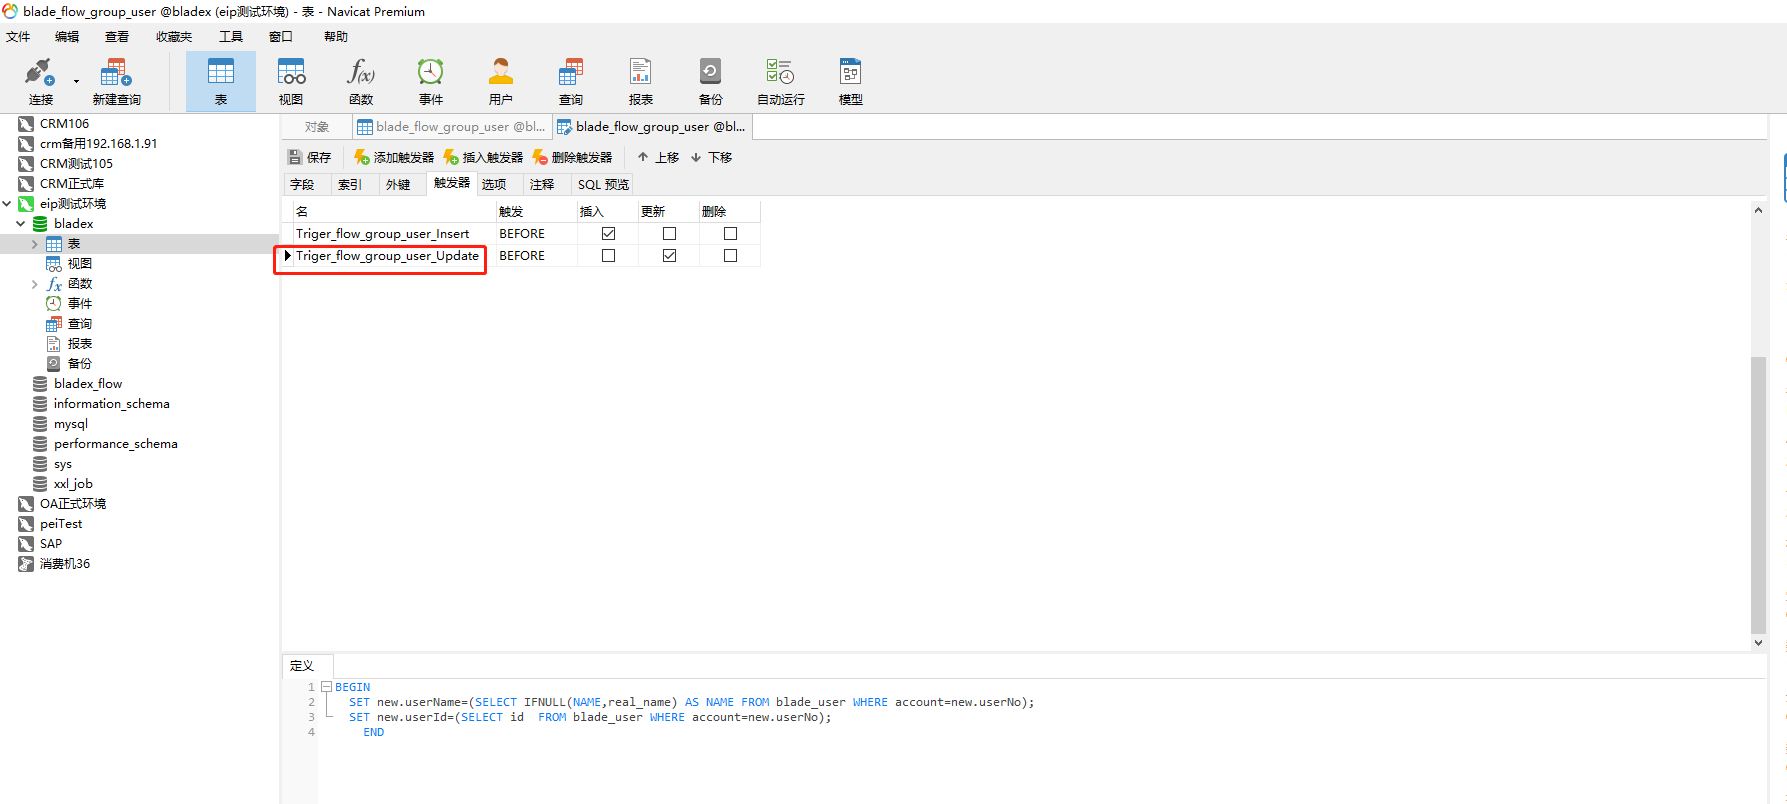1787x804 pixels.
Task: Open the Event (事件) toolbar icon
Action: [431, 81]
